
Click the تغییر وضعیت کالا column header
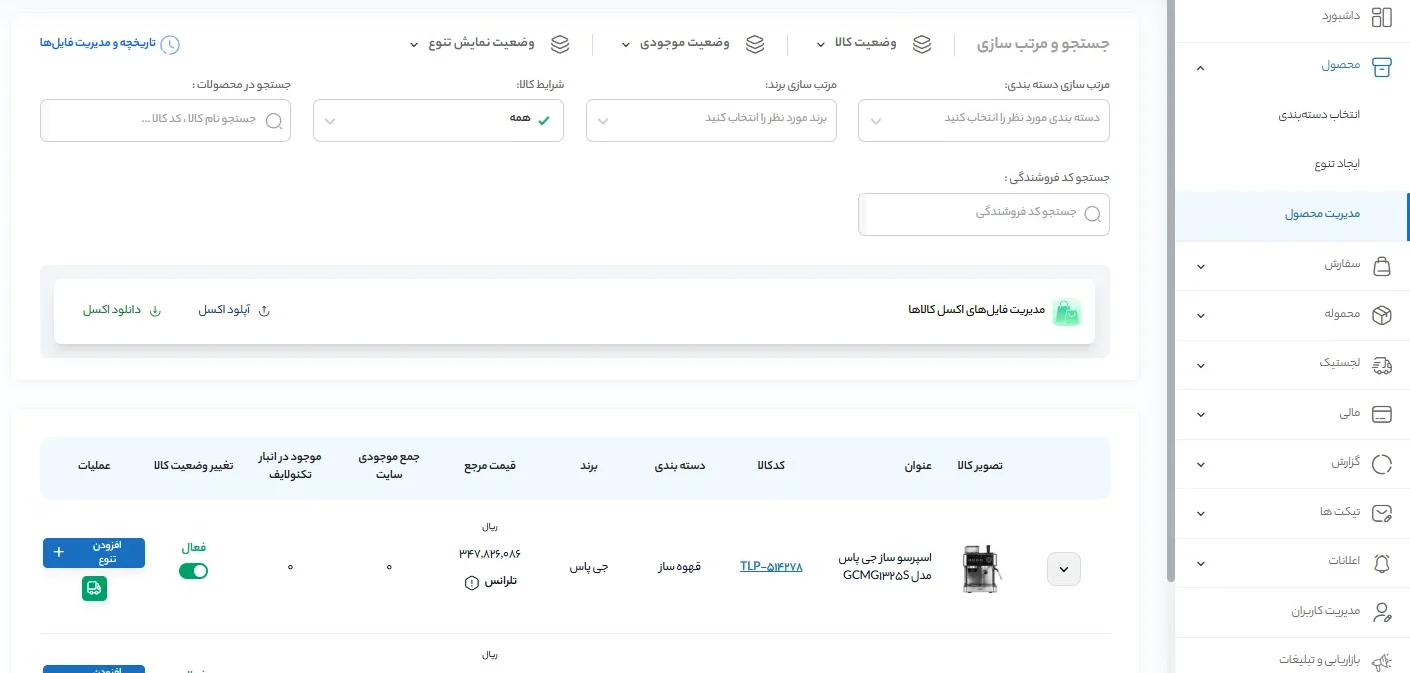point(194,466)
